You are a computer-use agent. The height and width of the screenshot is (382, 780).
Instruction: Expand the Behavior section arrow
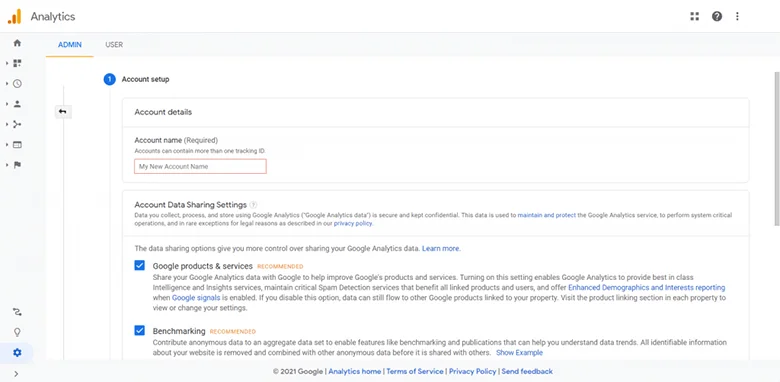click(7, 145)
